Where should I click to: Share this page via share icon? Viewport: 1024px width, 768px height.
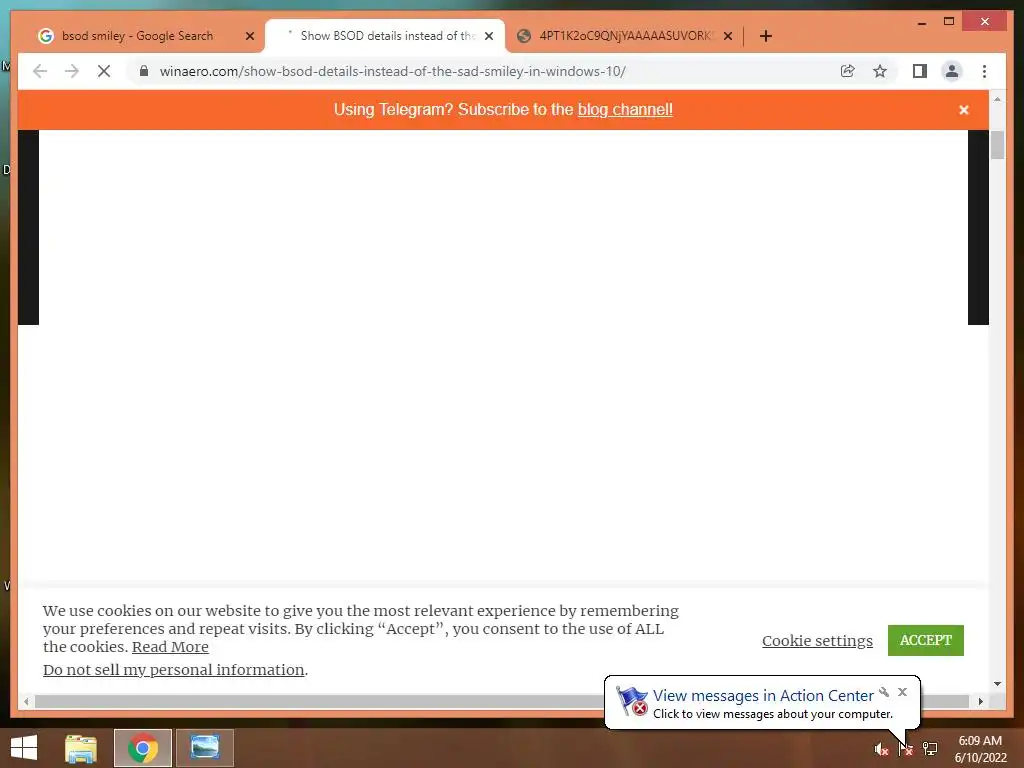pyautogui.click(x=848, y=71)
